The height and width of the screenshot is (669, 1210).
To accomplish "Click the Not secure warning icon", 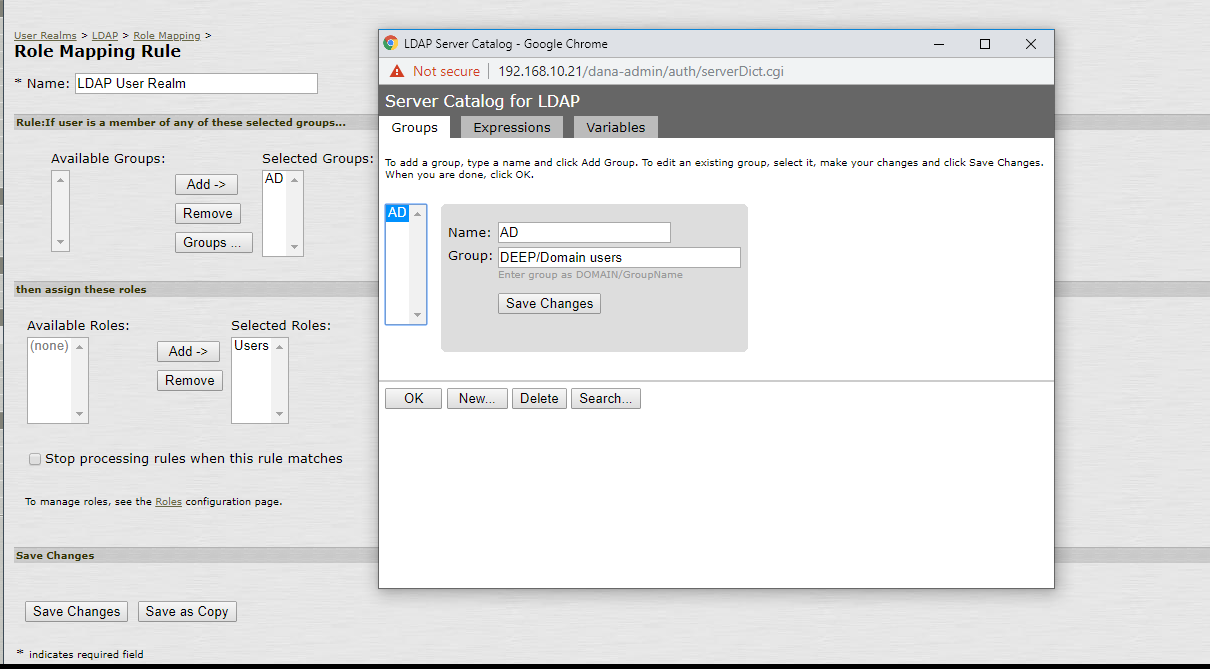I will (x=397, y=71).
